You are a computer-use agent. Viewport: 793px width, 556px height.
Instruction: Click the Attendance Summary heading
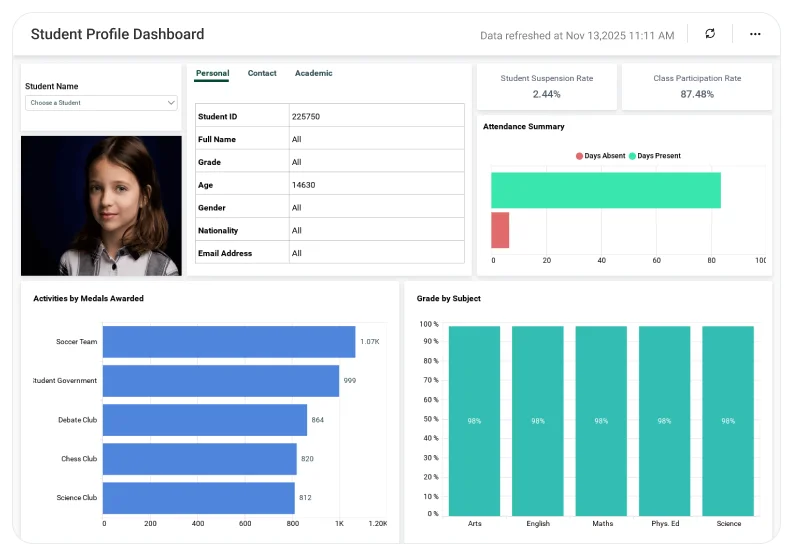[x=523, y=126]
